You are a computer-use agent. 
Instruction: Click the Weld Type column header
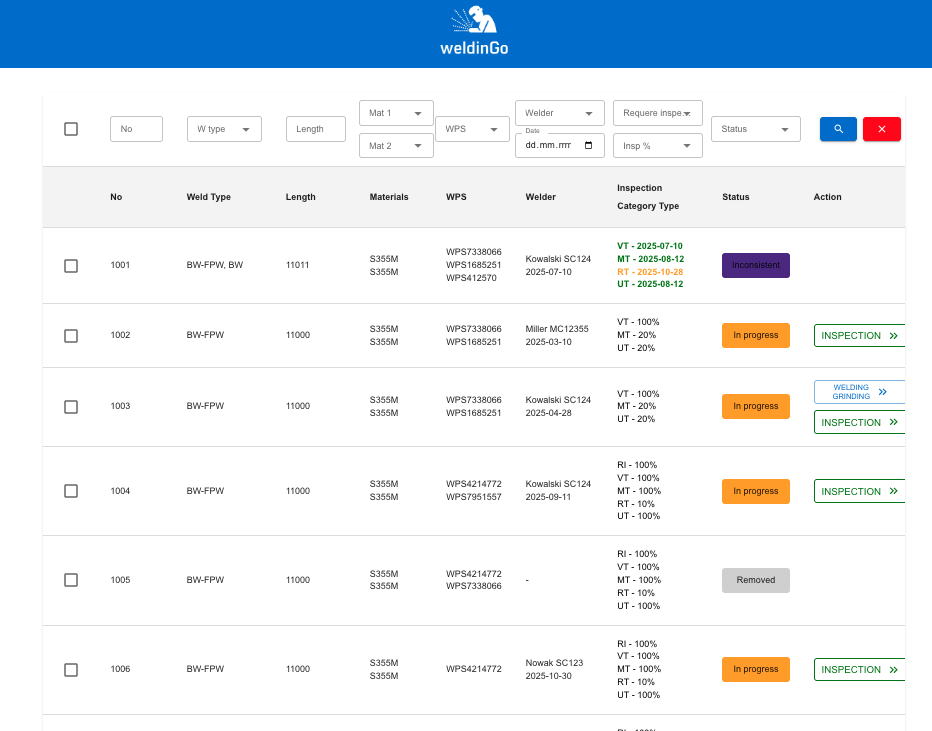pyautogui.click(x=208, y=197)
